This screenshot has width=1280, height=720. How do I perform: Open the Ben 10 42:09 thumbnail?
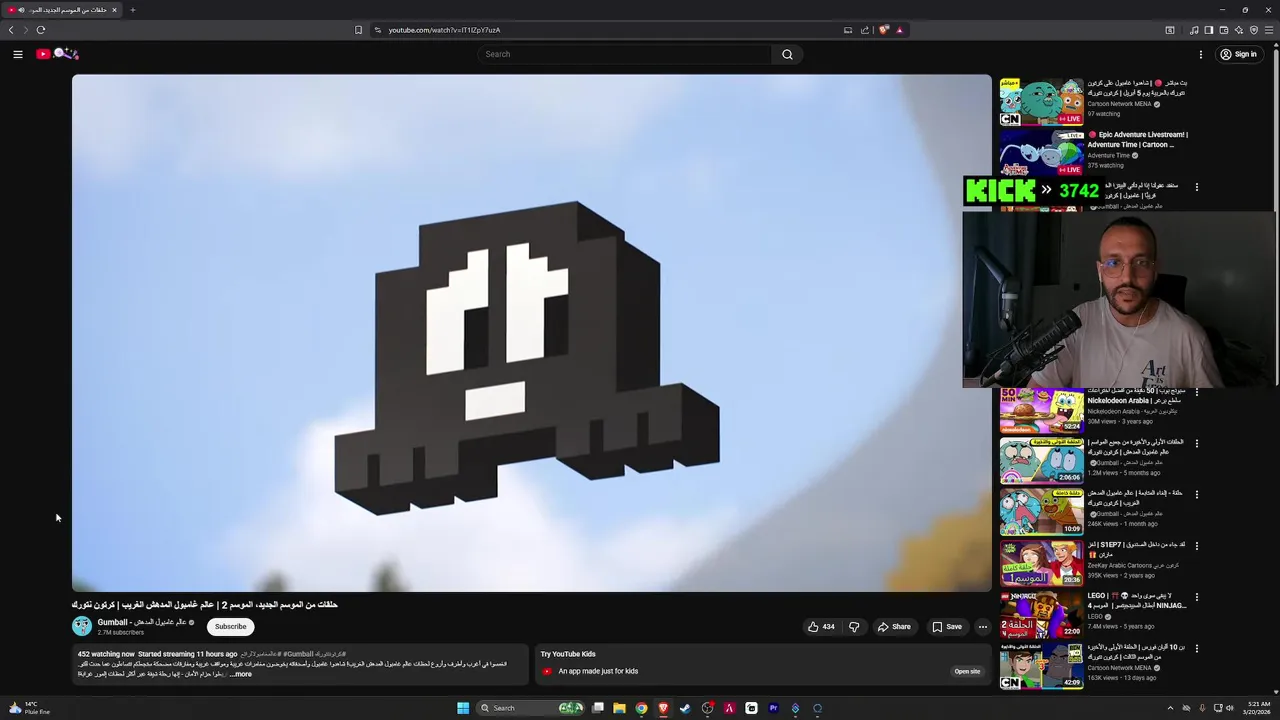click(1041, 667)
